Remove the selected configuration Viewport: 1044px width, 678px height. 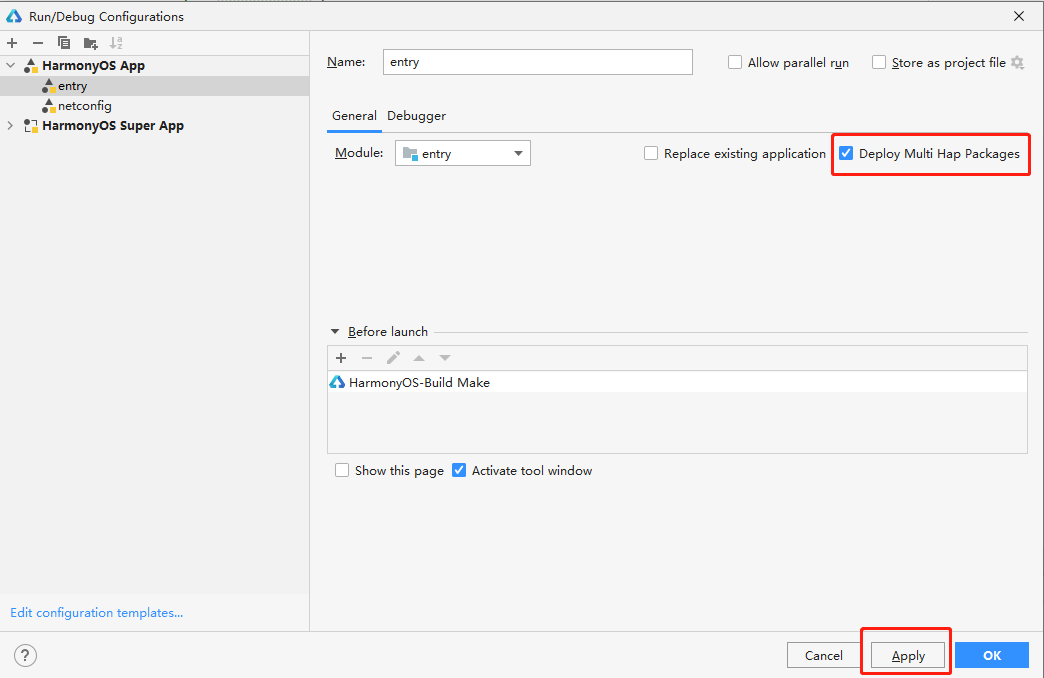[x=38, y=43]
